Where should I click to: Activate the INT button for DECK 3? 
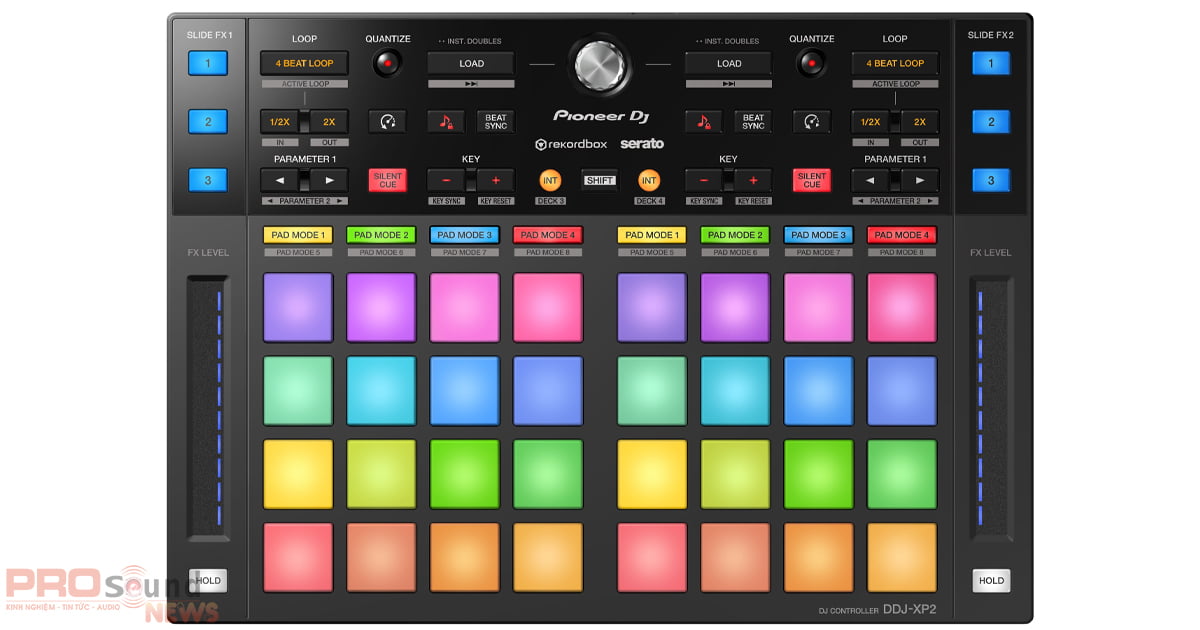548,180
